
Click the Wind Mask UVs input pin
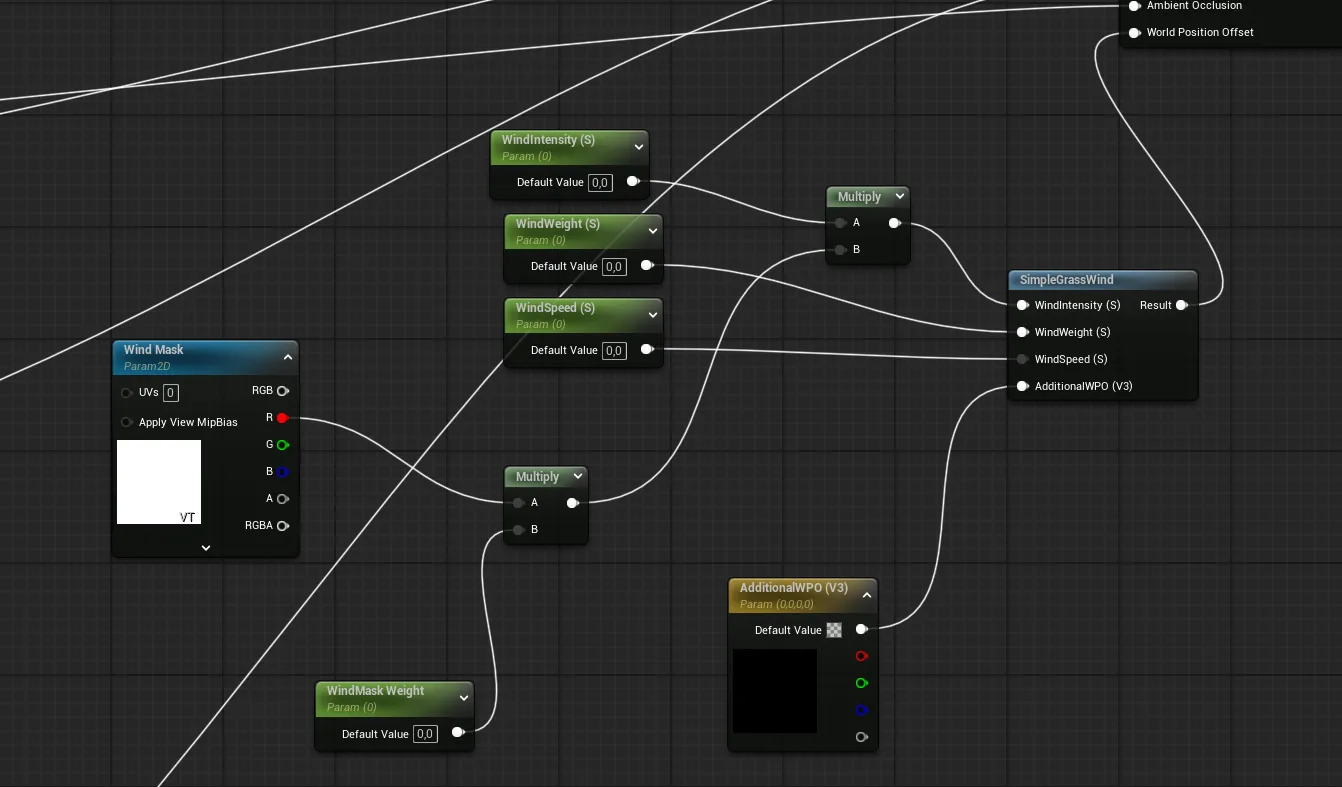[127, 393]
